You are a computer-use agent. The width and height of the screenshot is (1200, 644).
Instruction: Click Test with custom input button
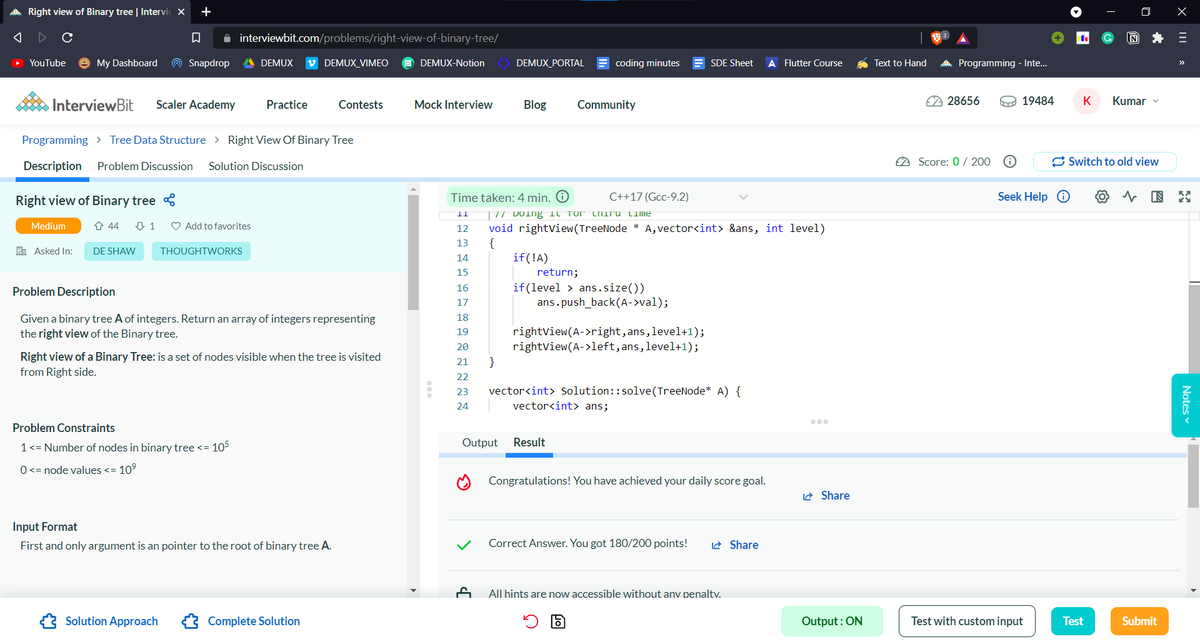tap(967, 621)
